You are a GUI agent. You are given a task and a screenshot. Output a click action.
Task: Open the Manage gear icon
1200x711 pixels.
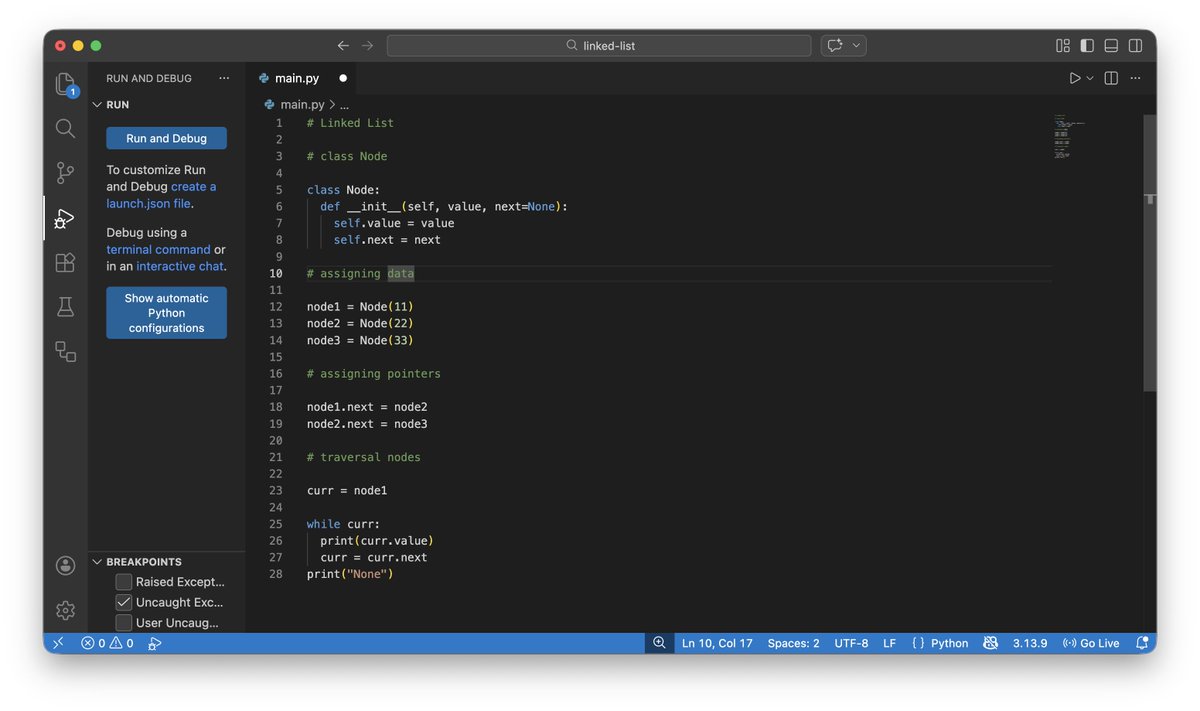[x=65, y=610]
